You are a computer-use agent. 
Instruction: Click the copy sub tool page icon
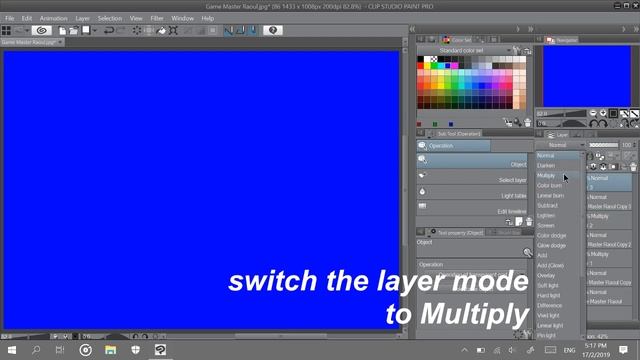(x=519, y=222)
